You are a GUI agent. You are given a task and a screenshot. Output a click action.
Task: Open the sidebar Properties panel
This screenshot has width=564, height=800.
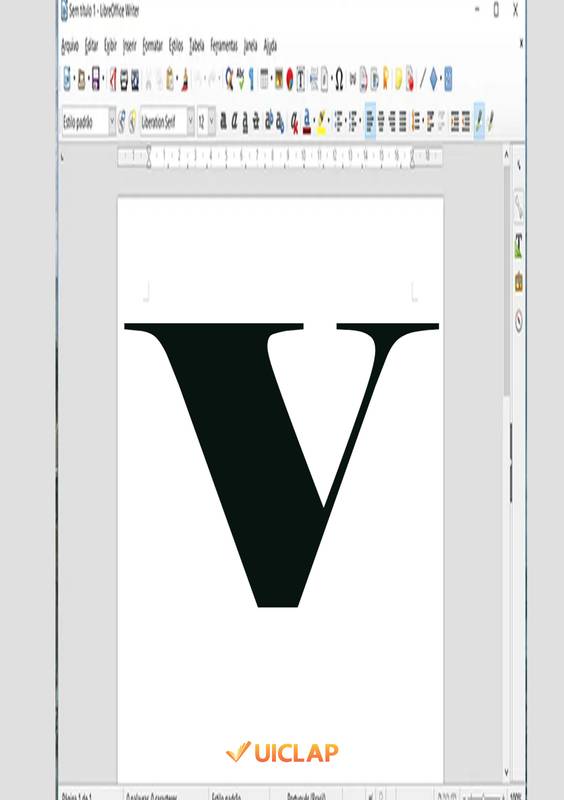[x=519, y=206]
